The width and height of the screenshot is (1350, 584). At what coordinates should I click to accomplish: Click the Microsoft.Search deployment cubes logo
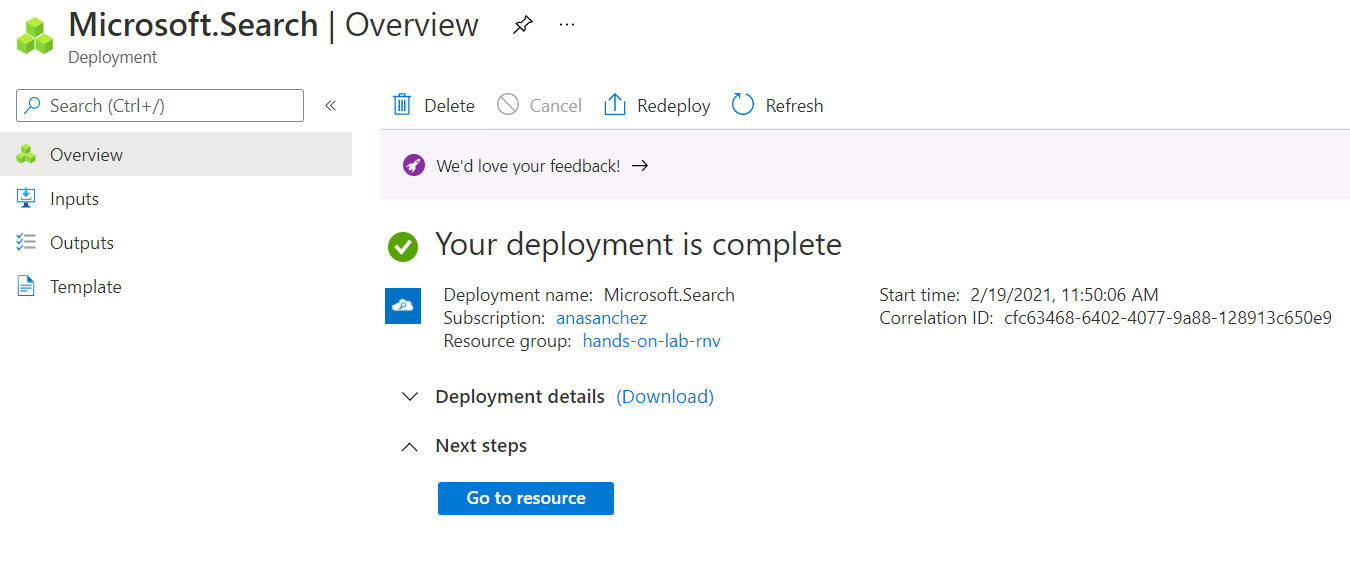pyautogui.click(x=35, y=36)
